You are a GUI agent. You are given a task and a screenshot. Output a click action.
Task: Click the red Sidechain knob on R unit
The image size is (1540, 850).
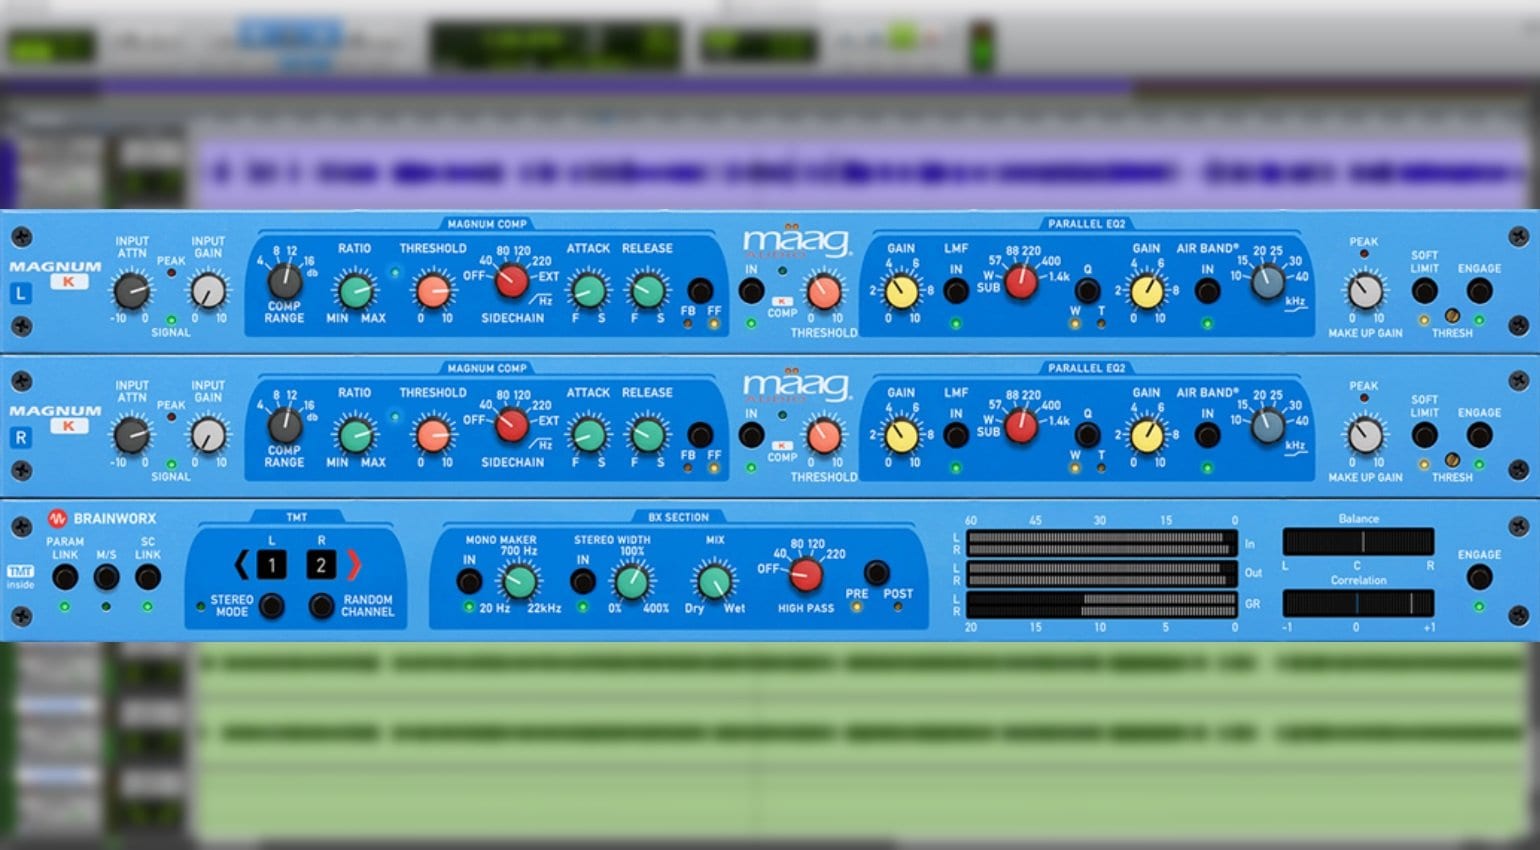tap(512, 427)
